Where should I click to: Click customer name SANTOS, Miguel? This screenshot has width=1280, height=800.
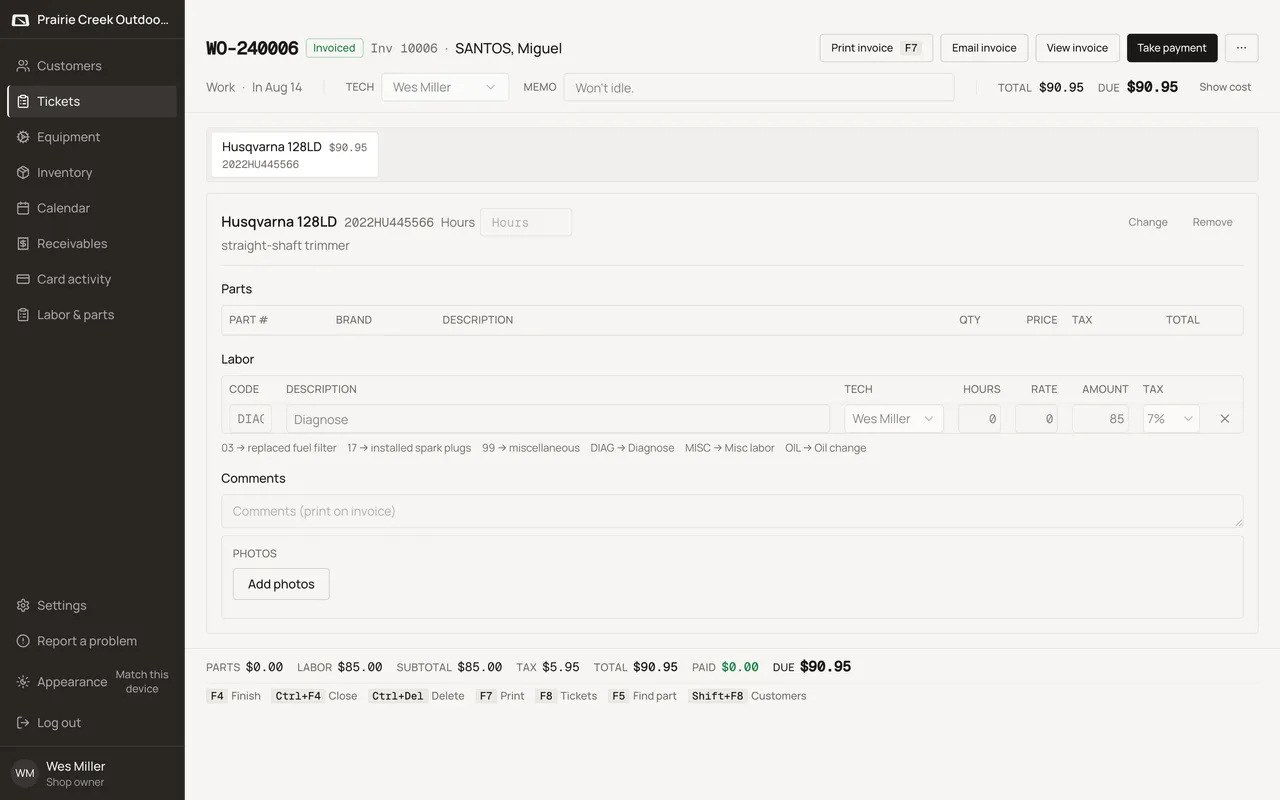508,48
